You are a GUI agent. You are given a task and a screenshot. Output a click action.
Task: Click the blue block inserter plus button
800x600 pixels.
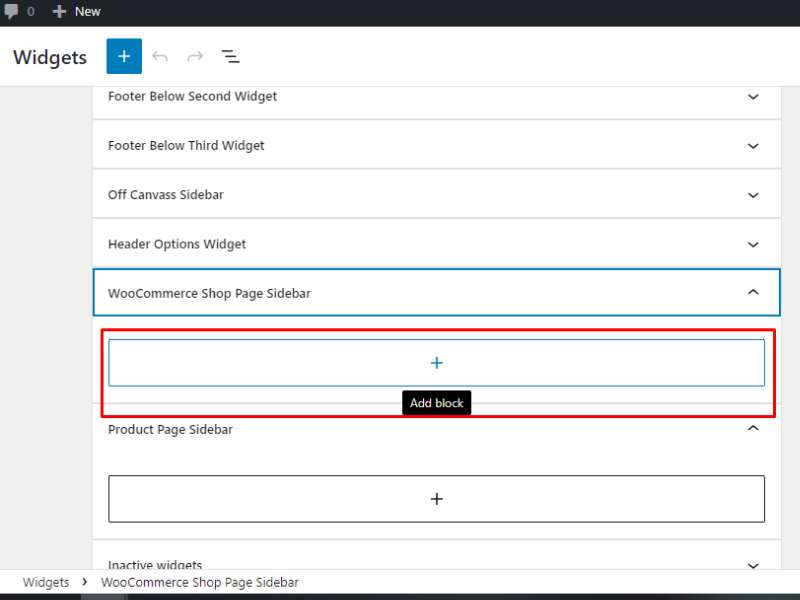click(124, 56)
